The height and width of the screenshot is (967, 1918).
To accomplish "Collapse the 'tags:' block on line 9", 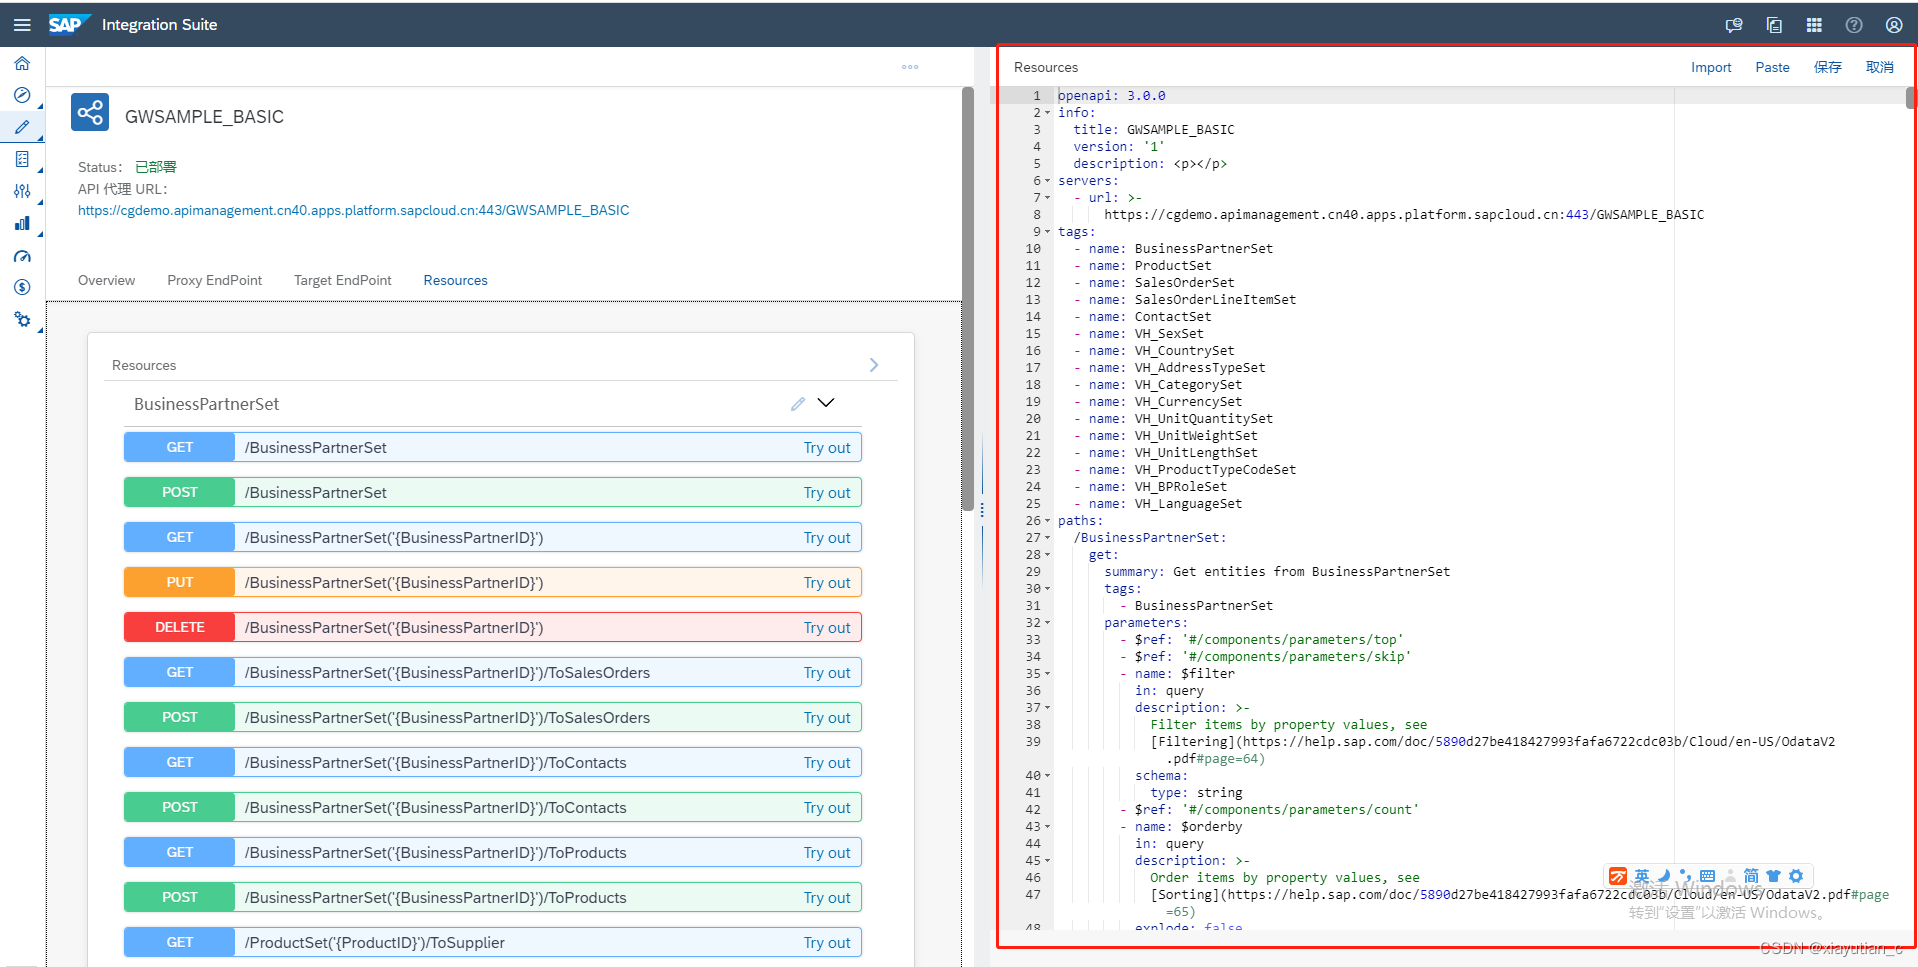I will (x=1048, y=232).
